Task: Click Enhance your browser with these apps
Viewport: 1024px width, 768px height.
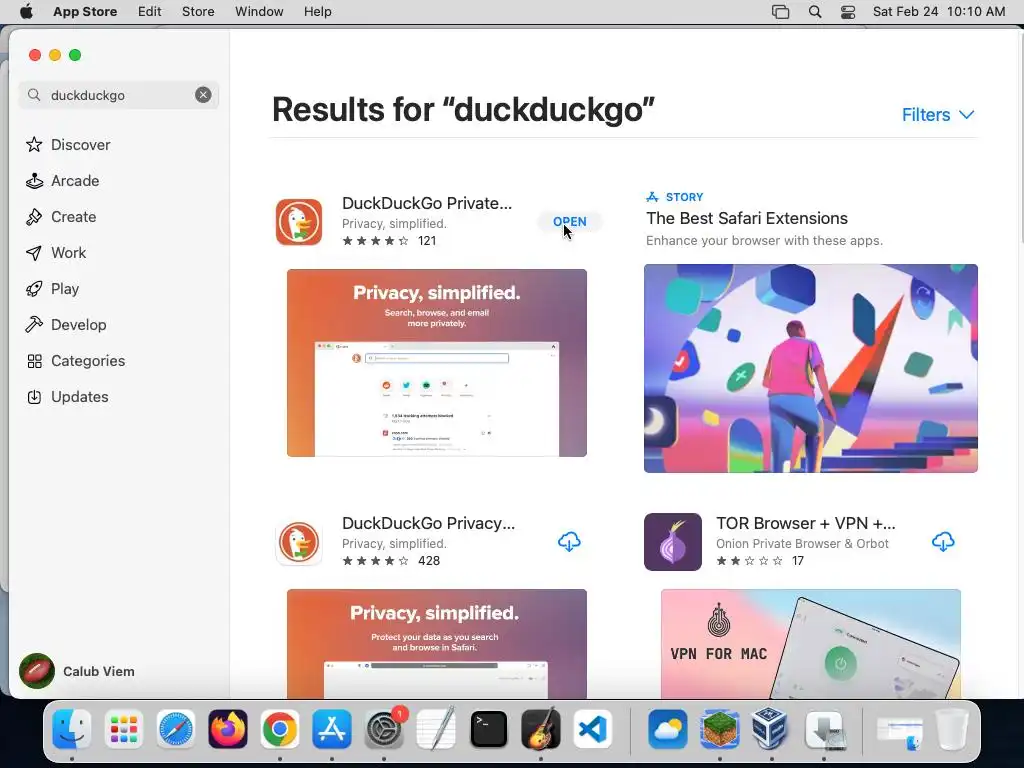Action: pos(764,240)
